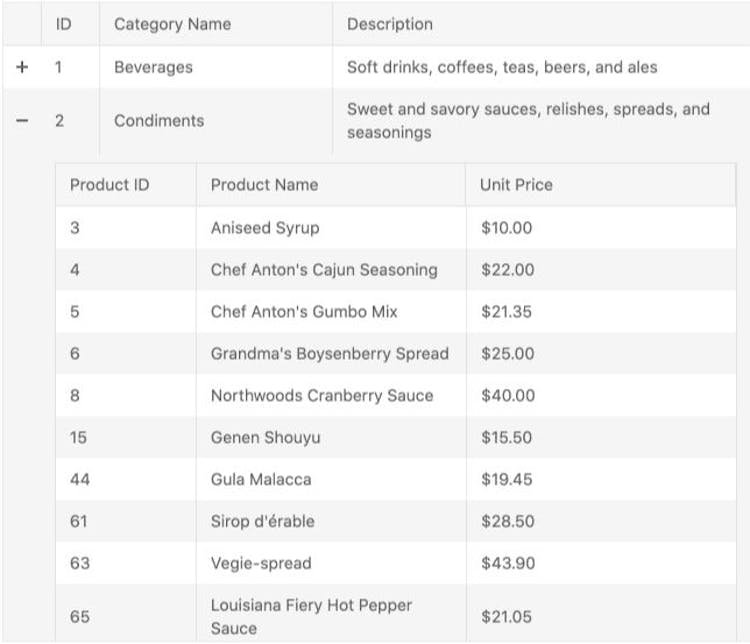Click the Product Name column header
750x644 pixels.
[264, 185]
